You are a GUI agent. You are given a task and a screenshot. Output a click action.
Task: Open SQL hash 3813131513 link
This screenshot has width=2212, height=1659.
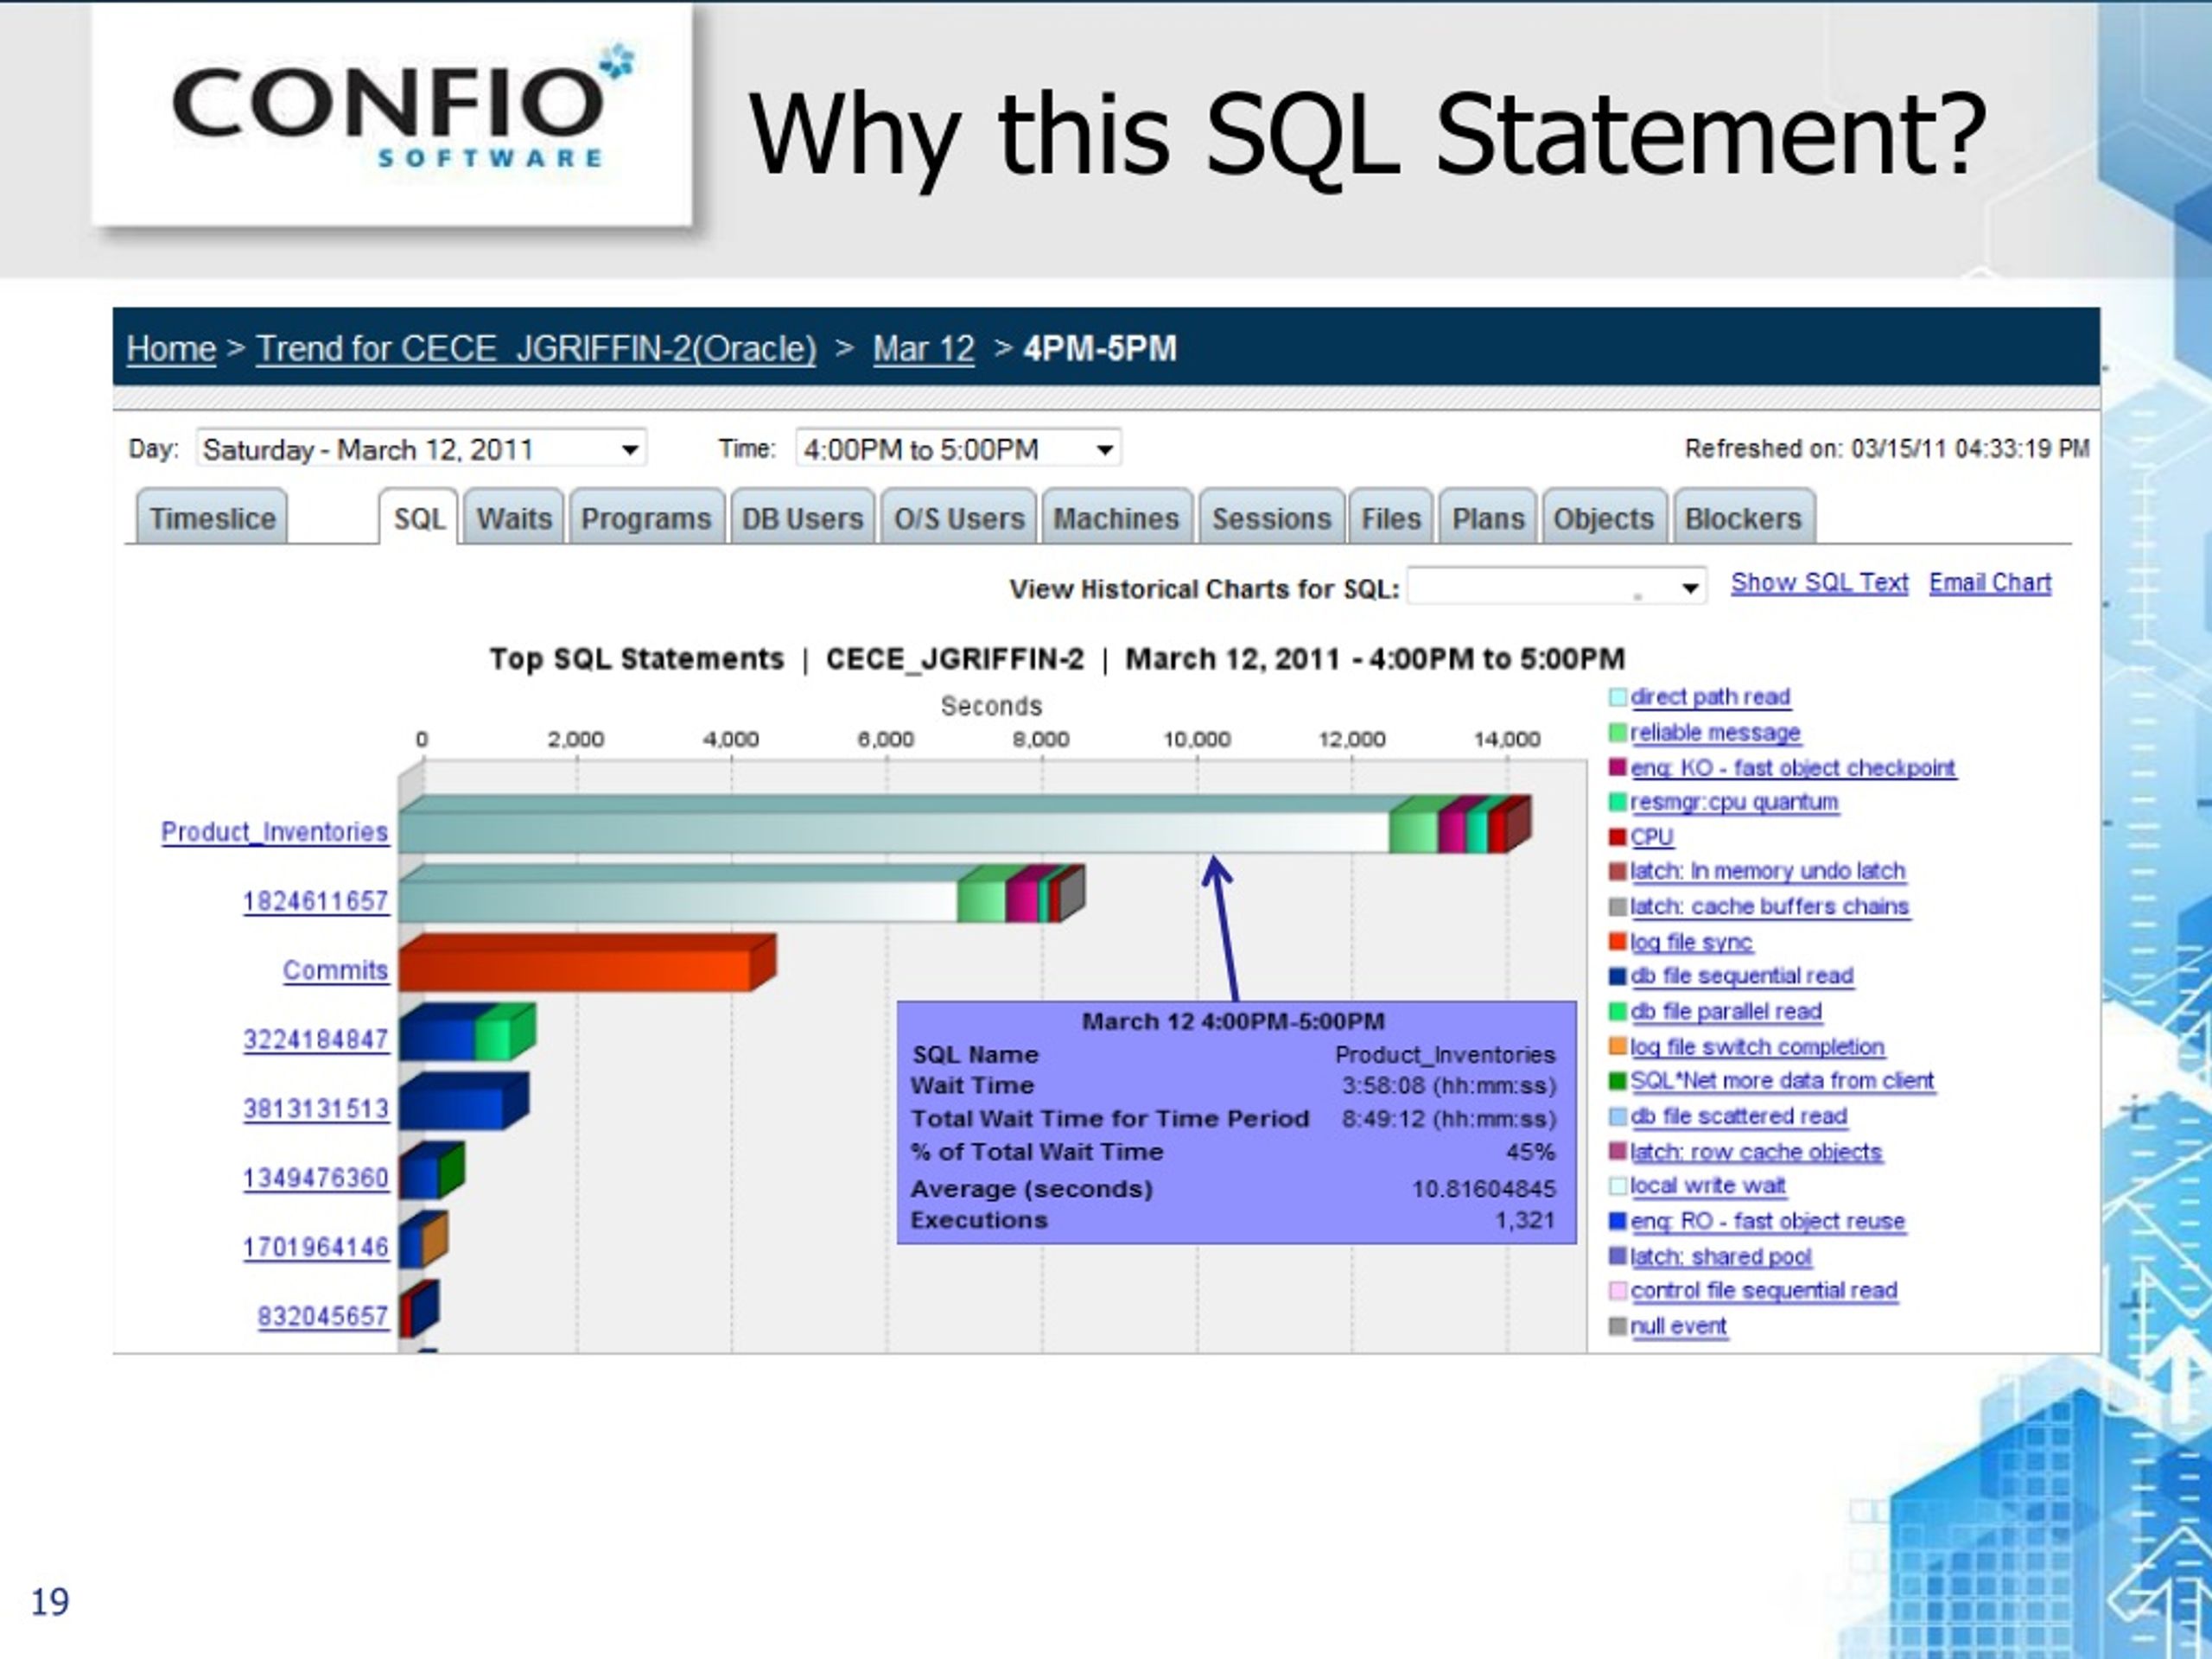coord(315,1109)
